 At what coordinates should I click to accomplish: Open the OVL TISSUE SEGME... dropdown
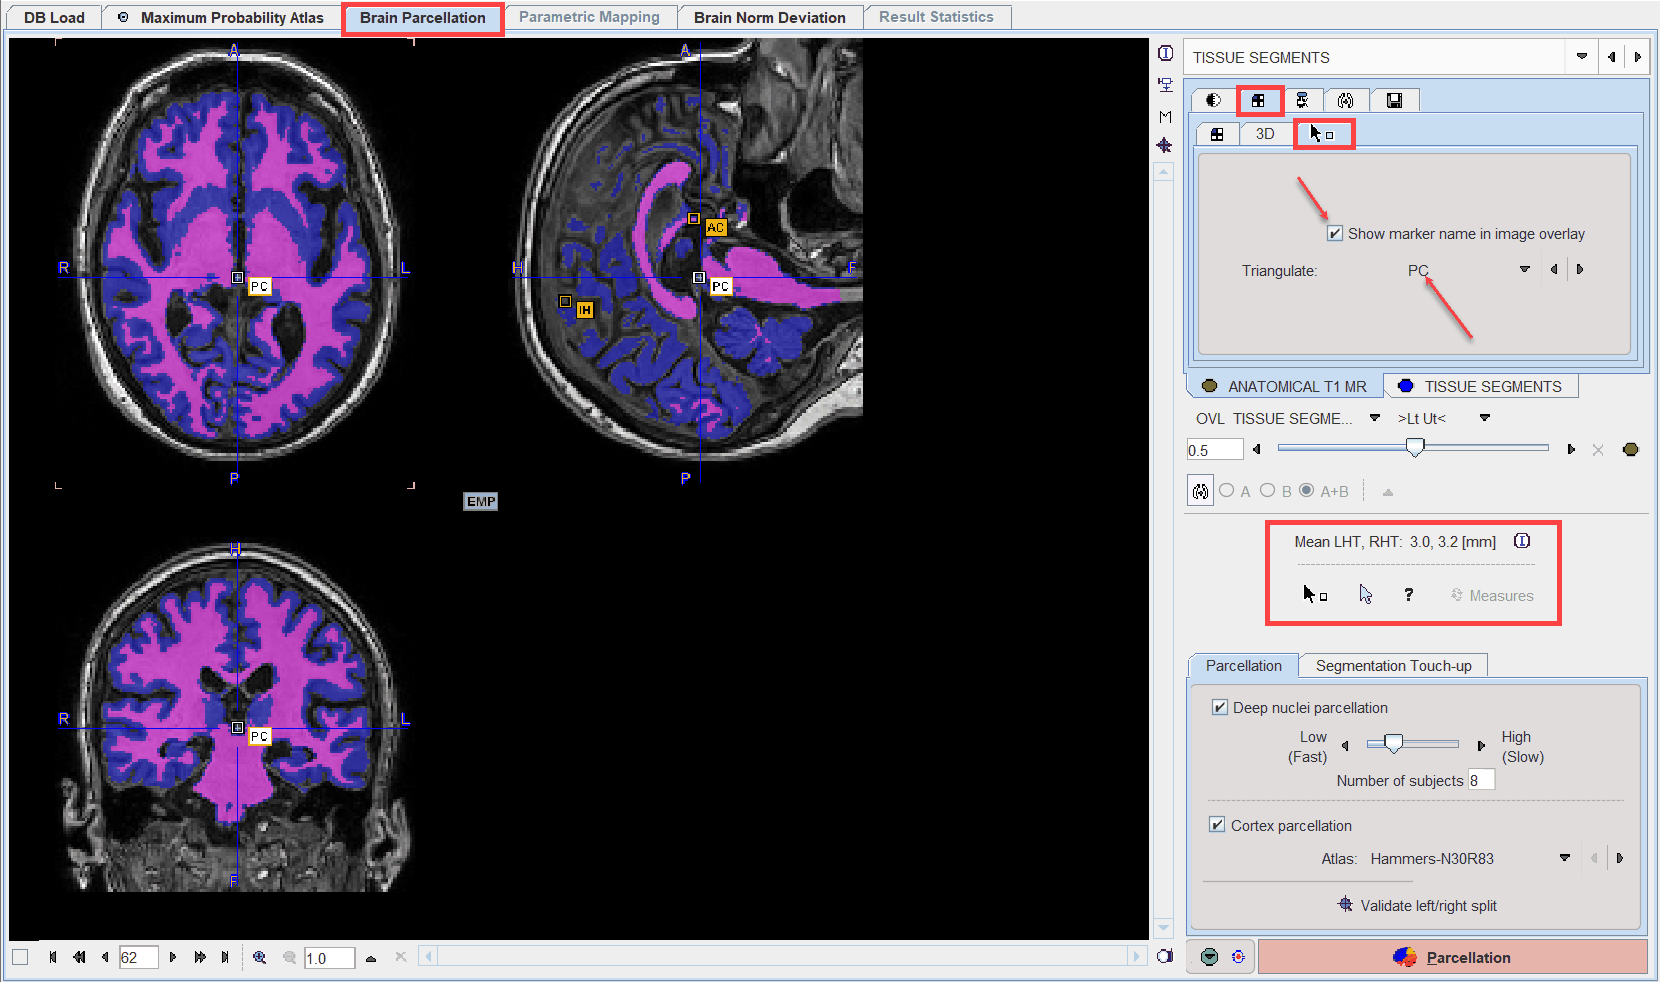point(1375,418)
